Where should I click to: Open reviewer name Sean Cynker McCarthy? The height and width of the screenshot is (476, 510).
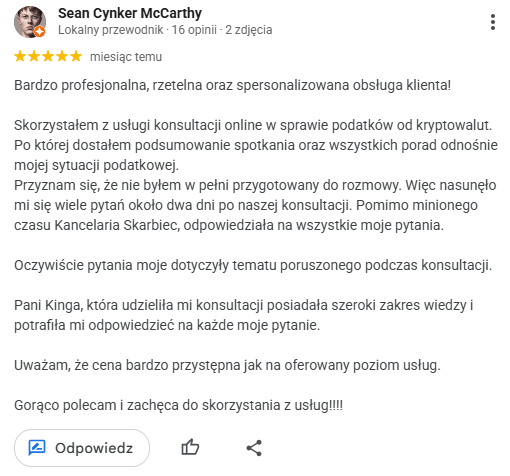[130, 13]
